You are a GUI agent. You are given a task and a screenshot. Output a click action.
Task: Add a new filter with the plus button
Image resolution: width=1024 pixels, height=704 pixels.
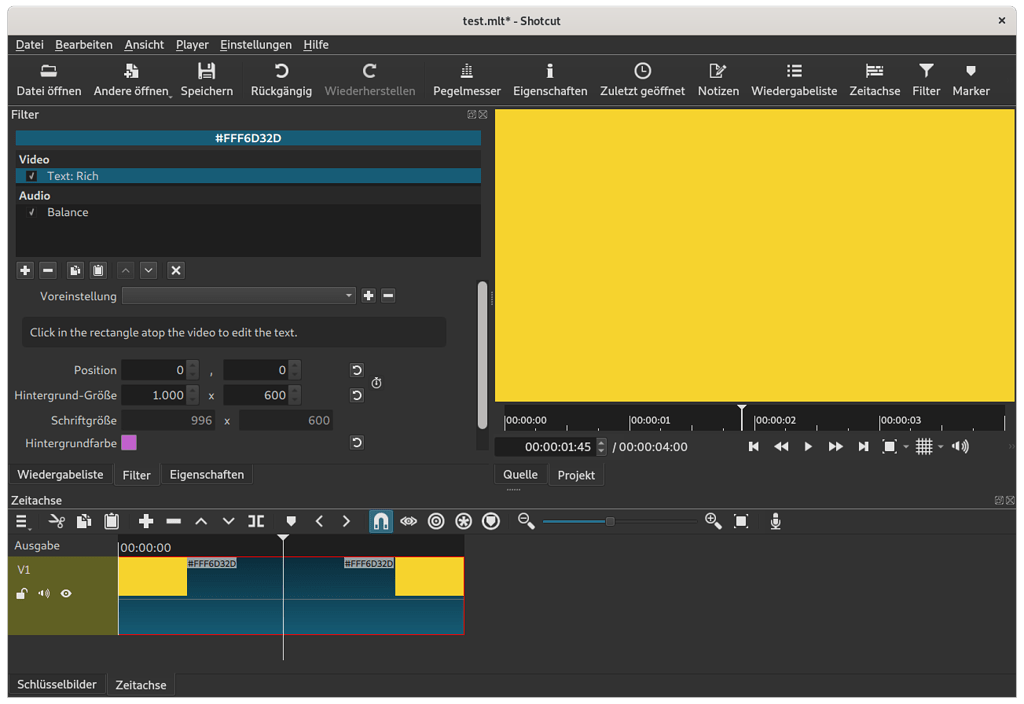[x=24, y=270]
